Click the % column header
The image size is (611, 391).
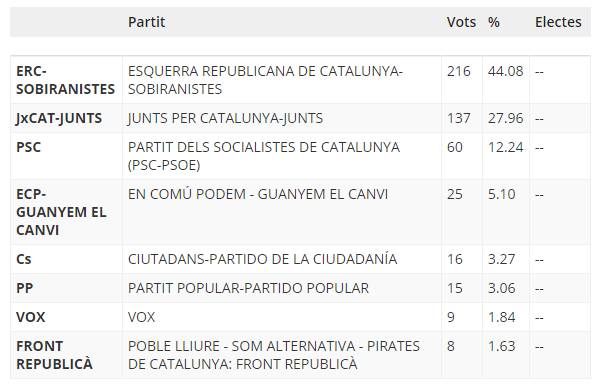click(494, 22)
